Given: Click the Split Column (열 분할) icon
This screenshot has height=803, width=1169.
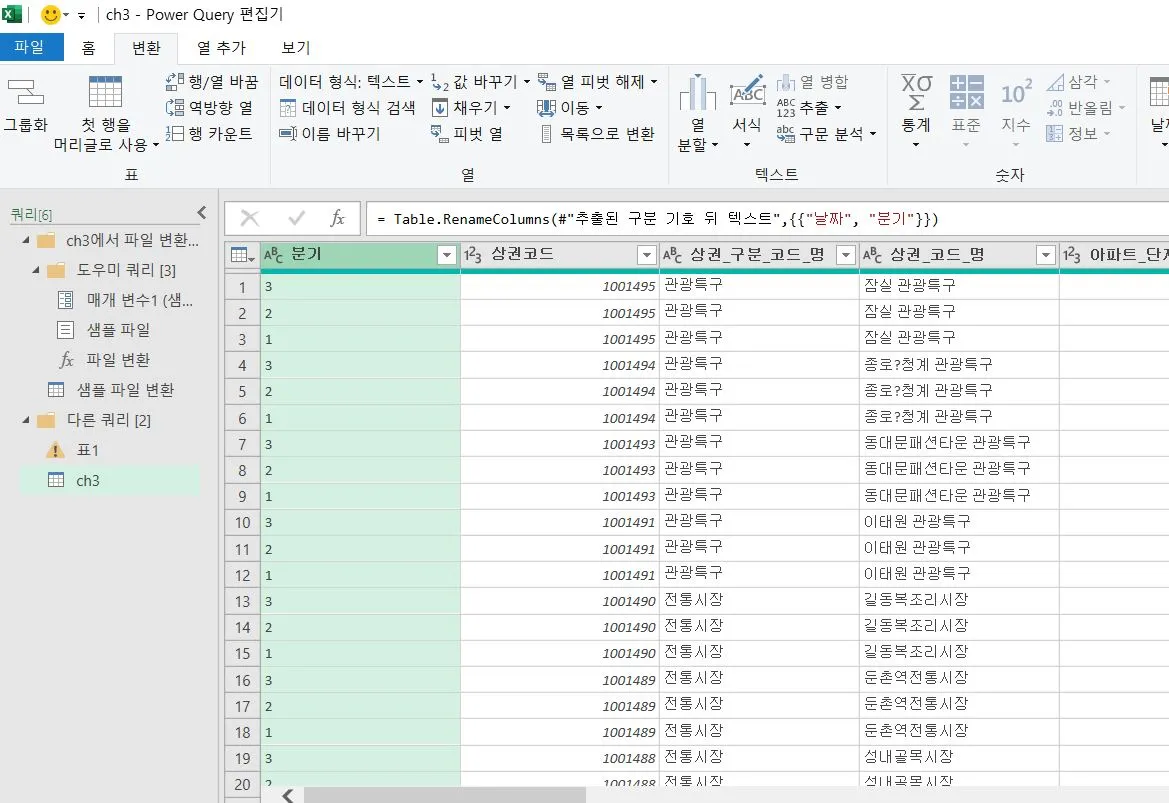Looking at the screenshot, I should tap(698, 92).
